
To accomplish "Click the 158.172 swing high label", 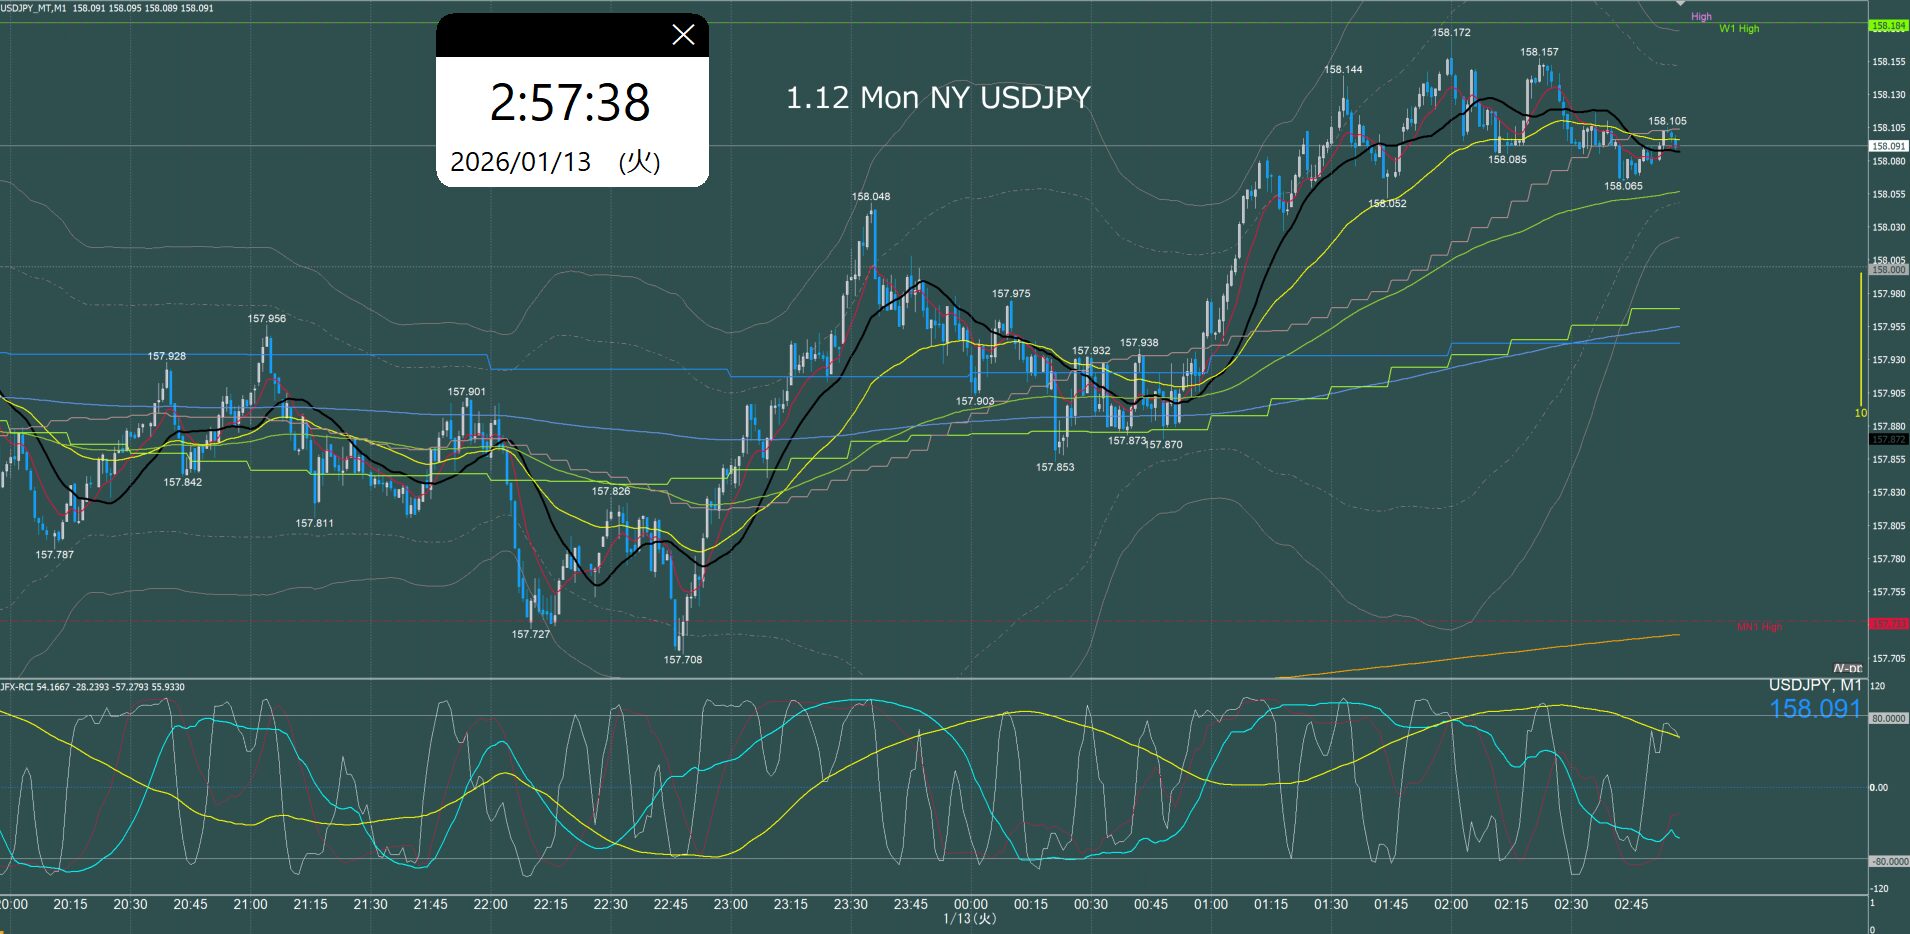I will 1451,33.
